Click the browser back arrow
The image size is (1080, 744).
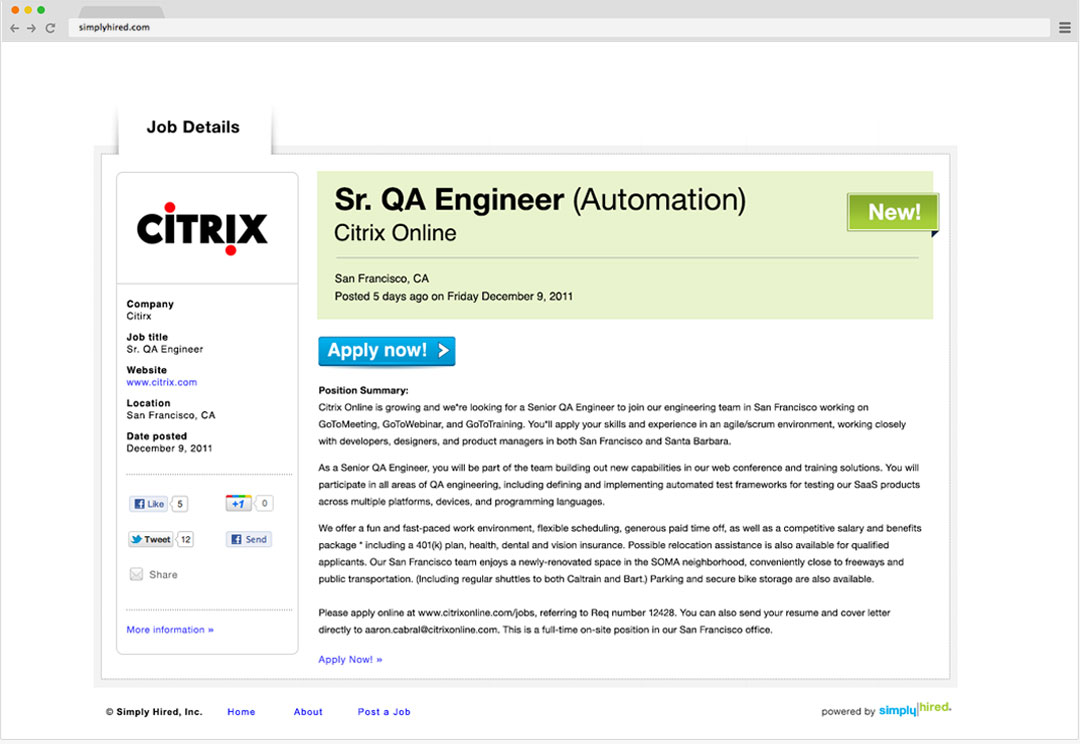(14, 28)
